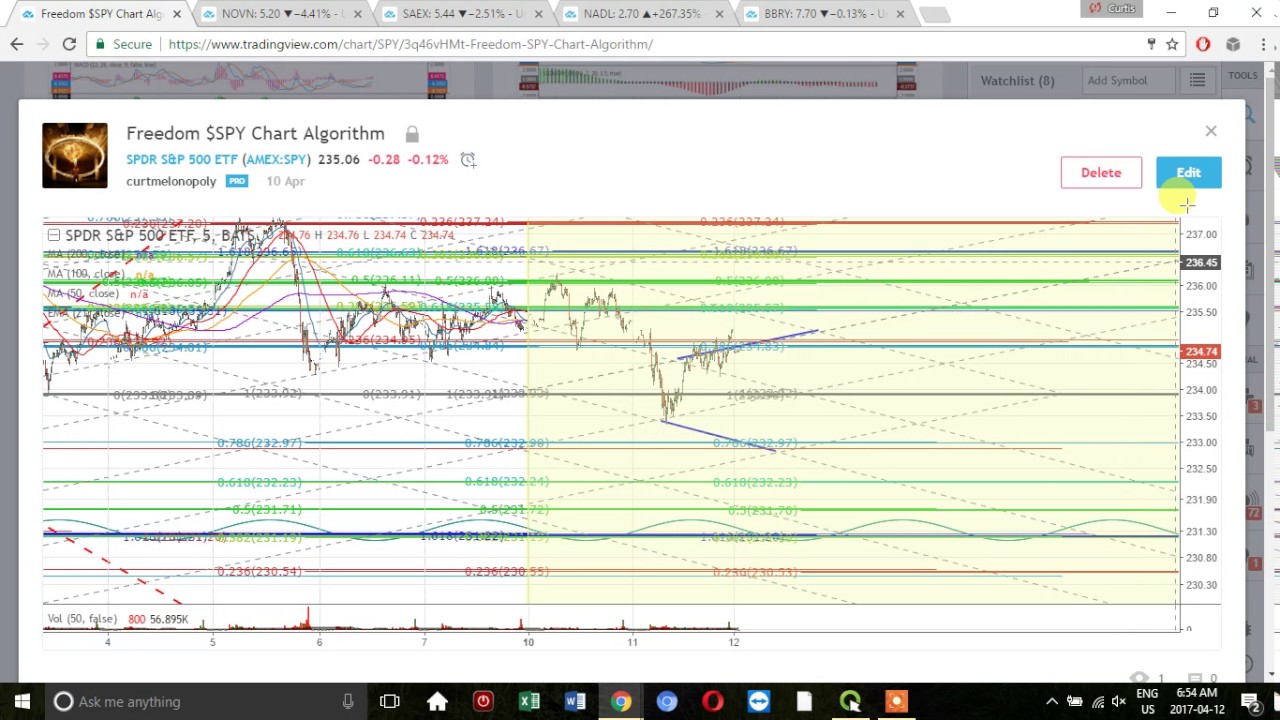Close the NOVN browser tab
The image size is (1280, 720).
[x=358, y=14]
